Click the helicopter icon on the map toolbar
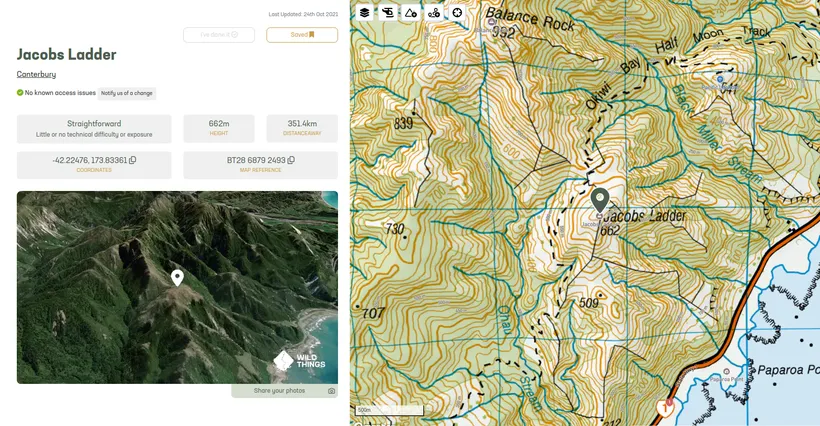The height and width of the screenshot is (426, 820). (388, 13)
